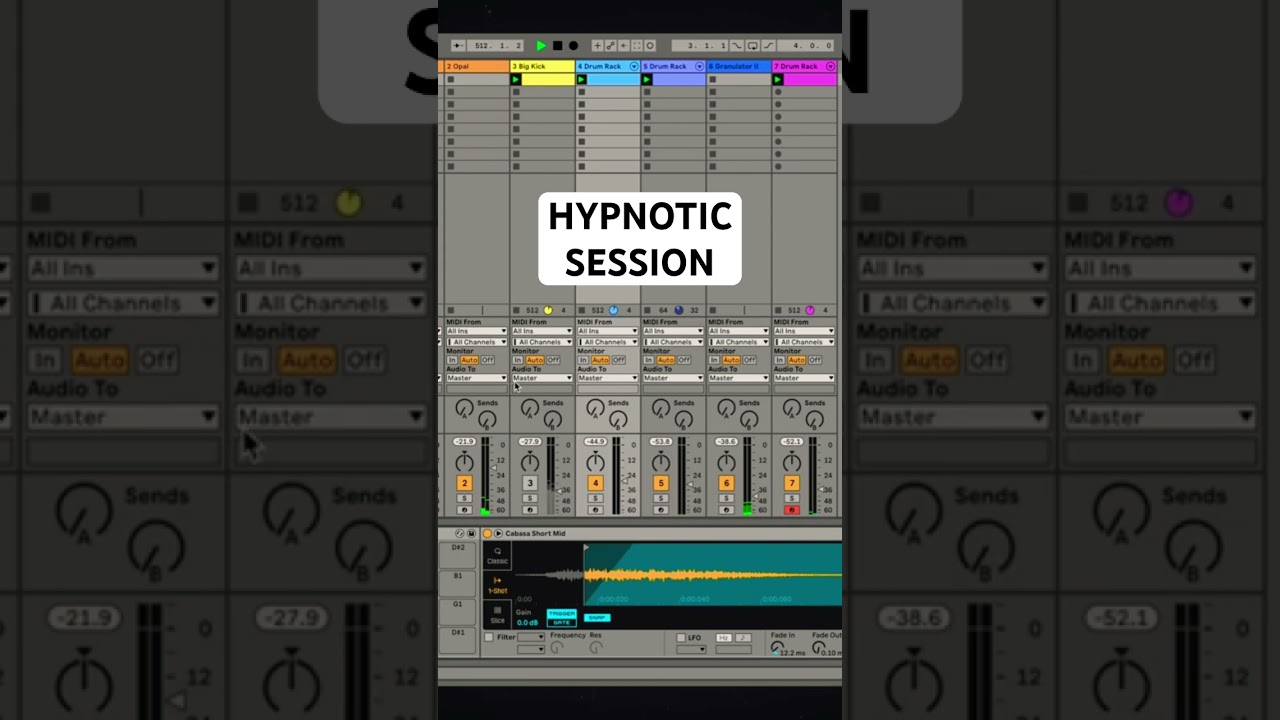Unfold track 7 Drum Rack with its arrow
Screen dimensions: 1280x720
click(x=830, y=66)
